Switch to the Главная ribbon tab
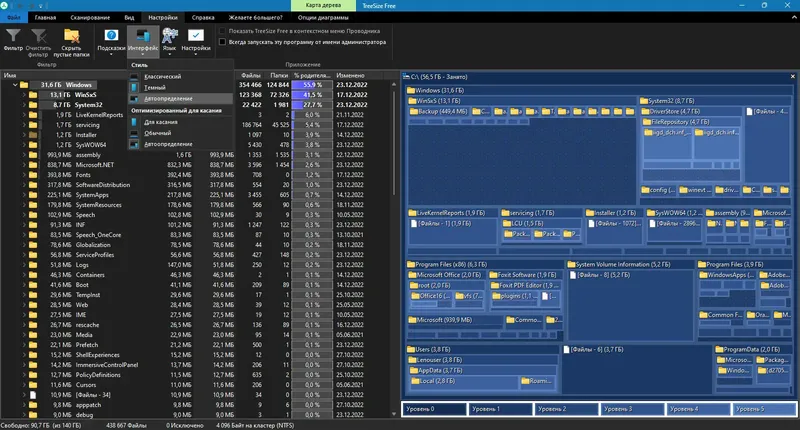Screen dimensions: 800x430 (45, 17)
